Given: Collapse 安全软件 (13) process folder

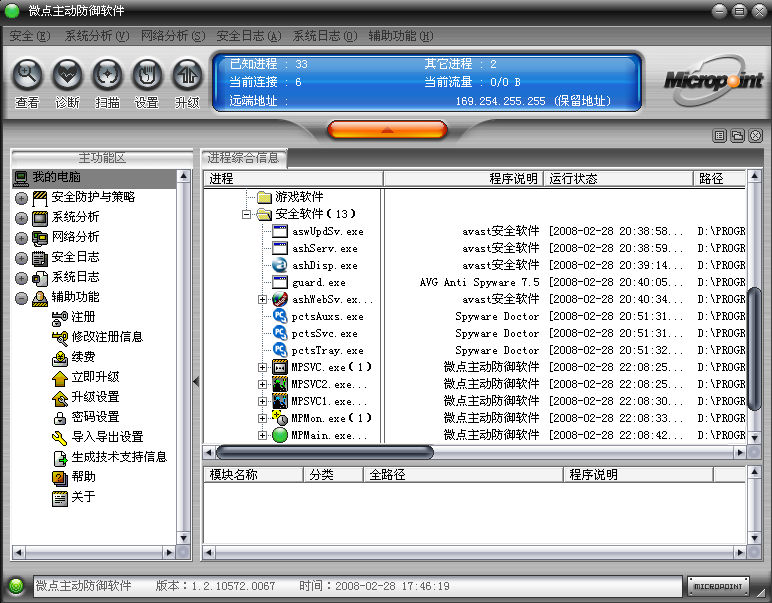Looking at the screenshot, I should click(x=246, y=214).
